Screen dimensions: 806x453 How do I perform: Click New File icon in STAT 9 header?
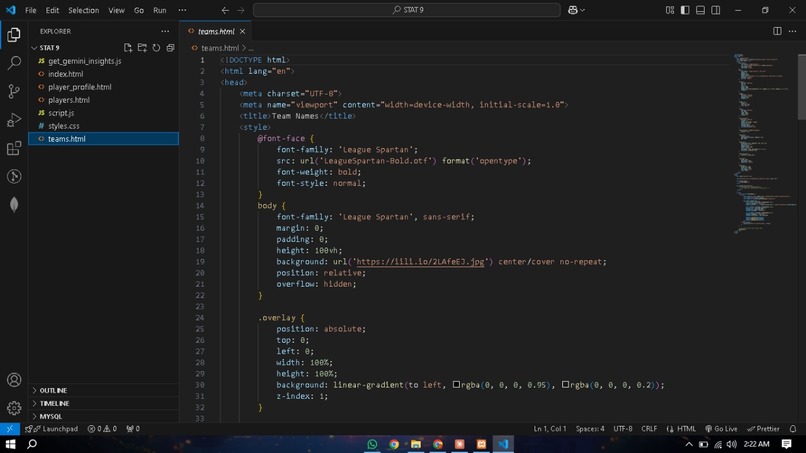click(x=128, y=48)
